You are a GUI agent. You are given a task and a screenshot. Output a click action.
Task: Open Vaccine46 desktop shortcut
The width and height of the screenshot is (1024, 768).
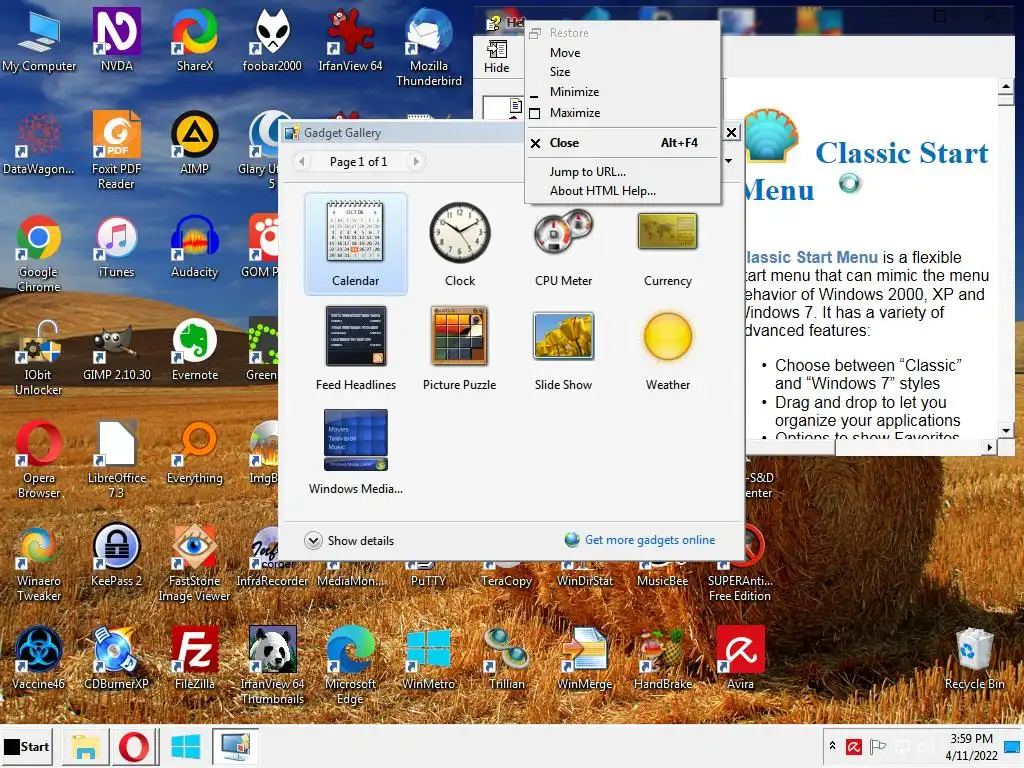(39, 658)
